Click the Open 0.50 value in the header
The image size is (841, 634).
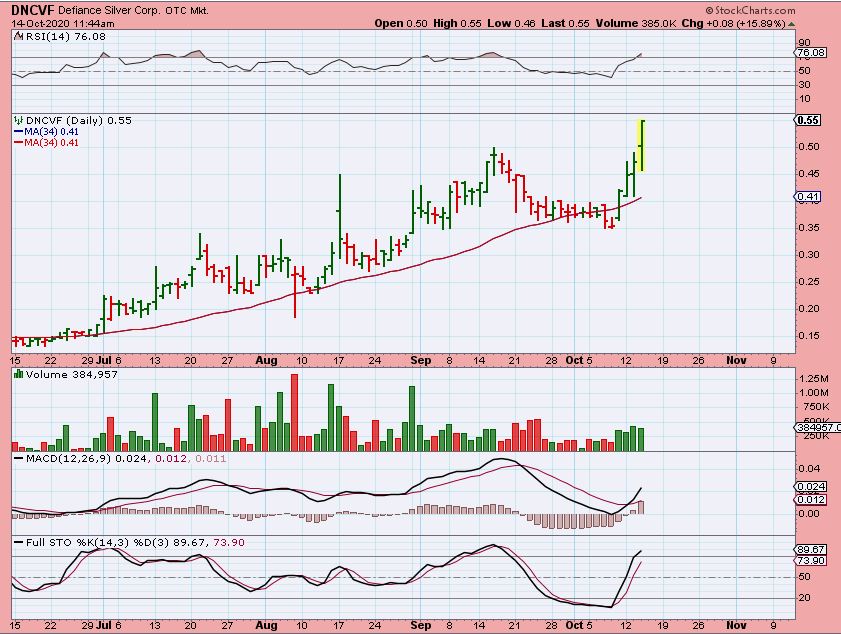click(x=401, y=24)
